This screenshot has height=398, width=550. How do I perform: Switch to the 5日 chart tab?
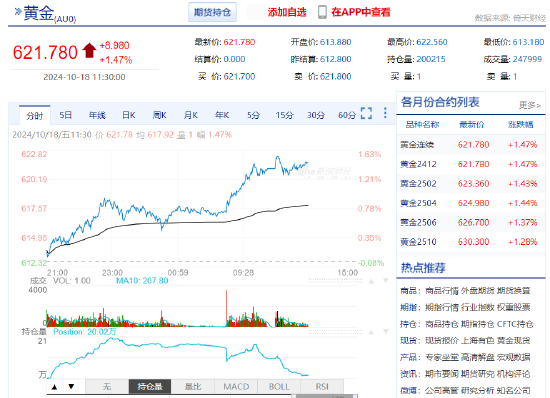pos(66,115)
